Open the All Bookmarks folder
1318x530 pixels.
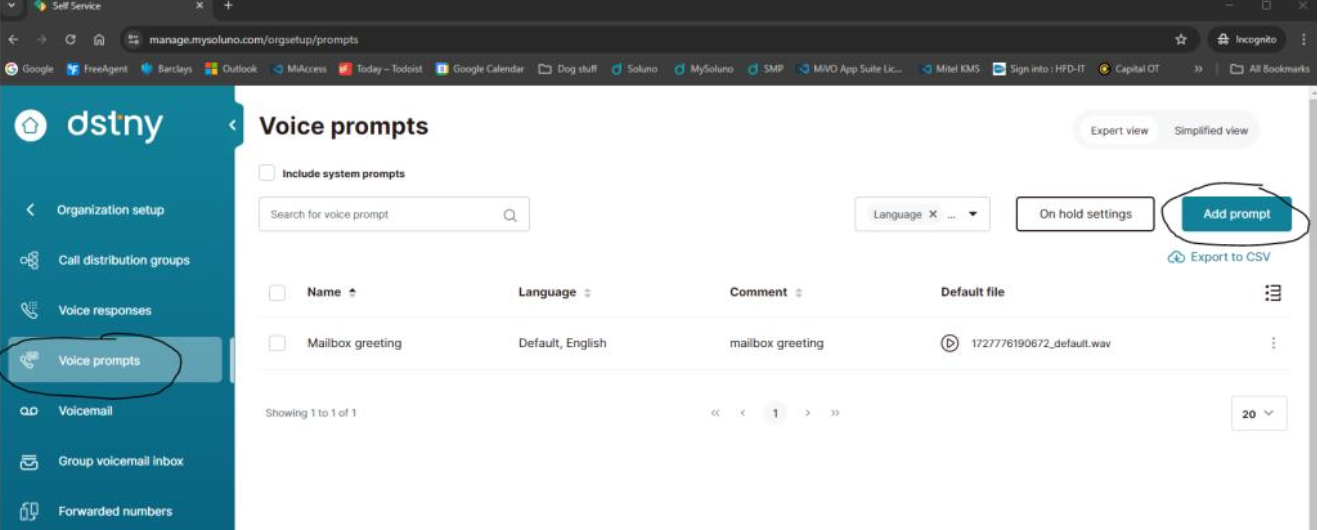1269,69
